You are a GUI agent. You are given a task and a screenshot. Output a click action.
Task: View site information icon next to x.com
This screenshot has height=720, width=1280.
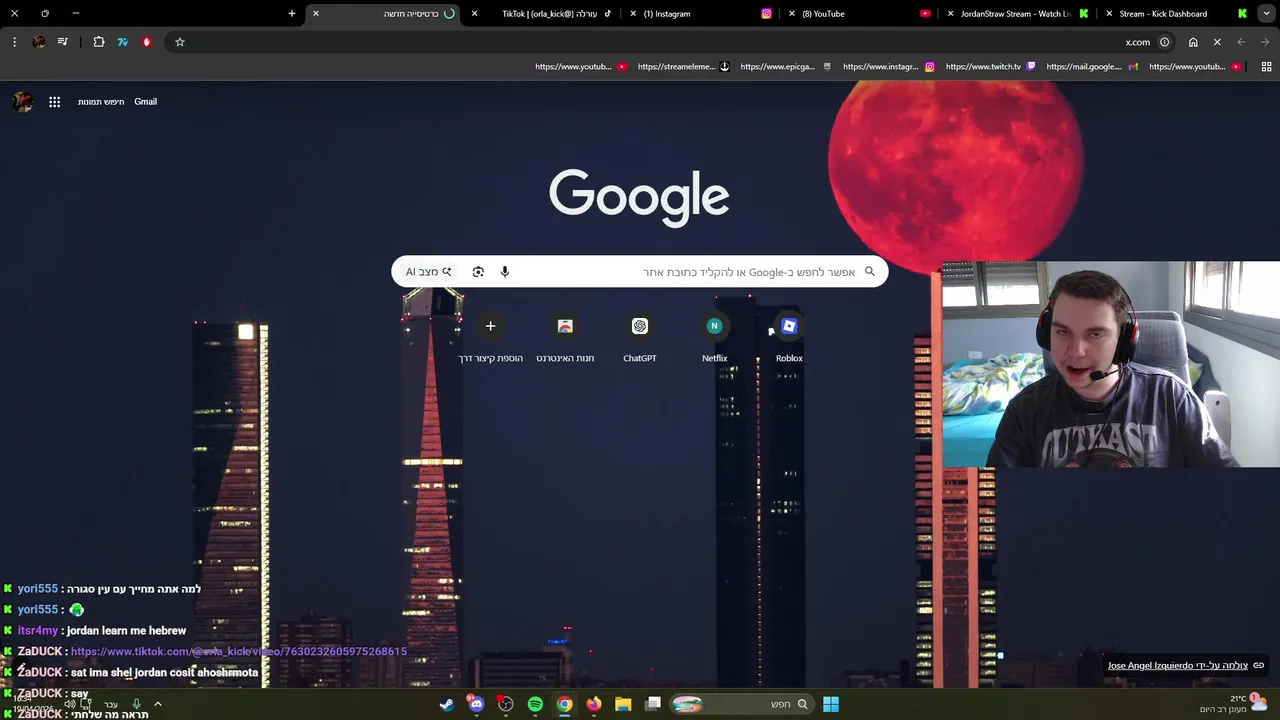click(1164, 42)
